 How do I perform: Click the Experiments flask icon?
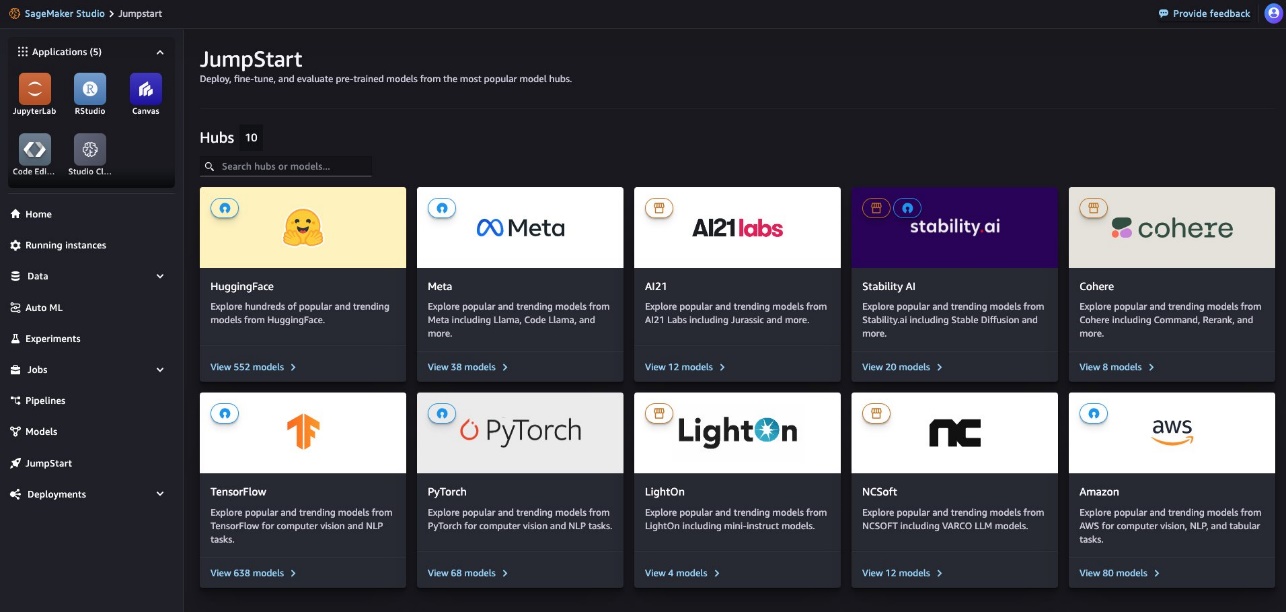point(15,338)
